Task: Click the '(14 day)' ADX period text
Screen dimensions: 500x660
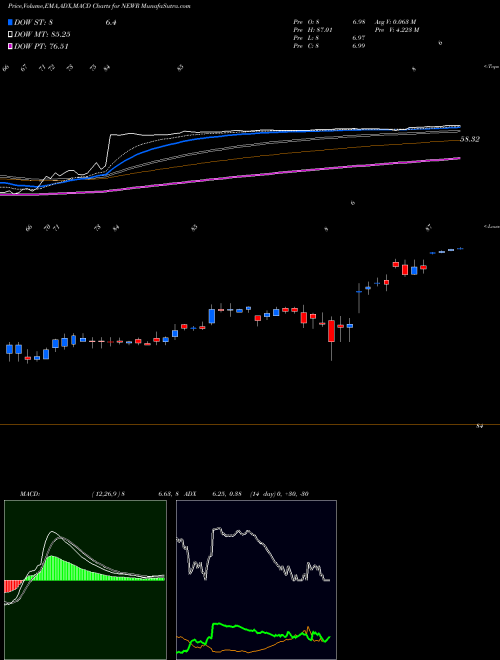Action: (262, 494)
